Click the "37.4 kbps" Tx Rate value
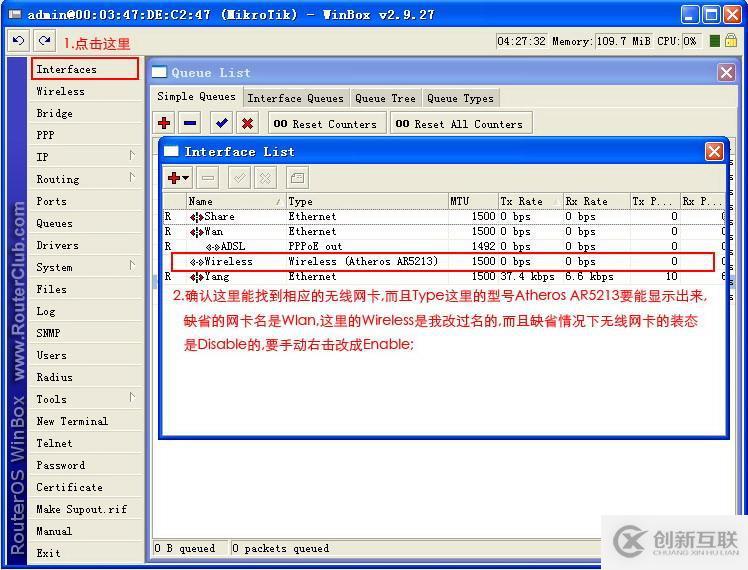 click(x=528, y=277)
